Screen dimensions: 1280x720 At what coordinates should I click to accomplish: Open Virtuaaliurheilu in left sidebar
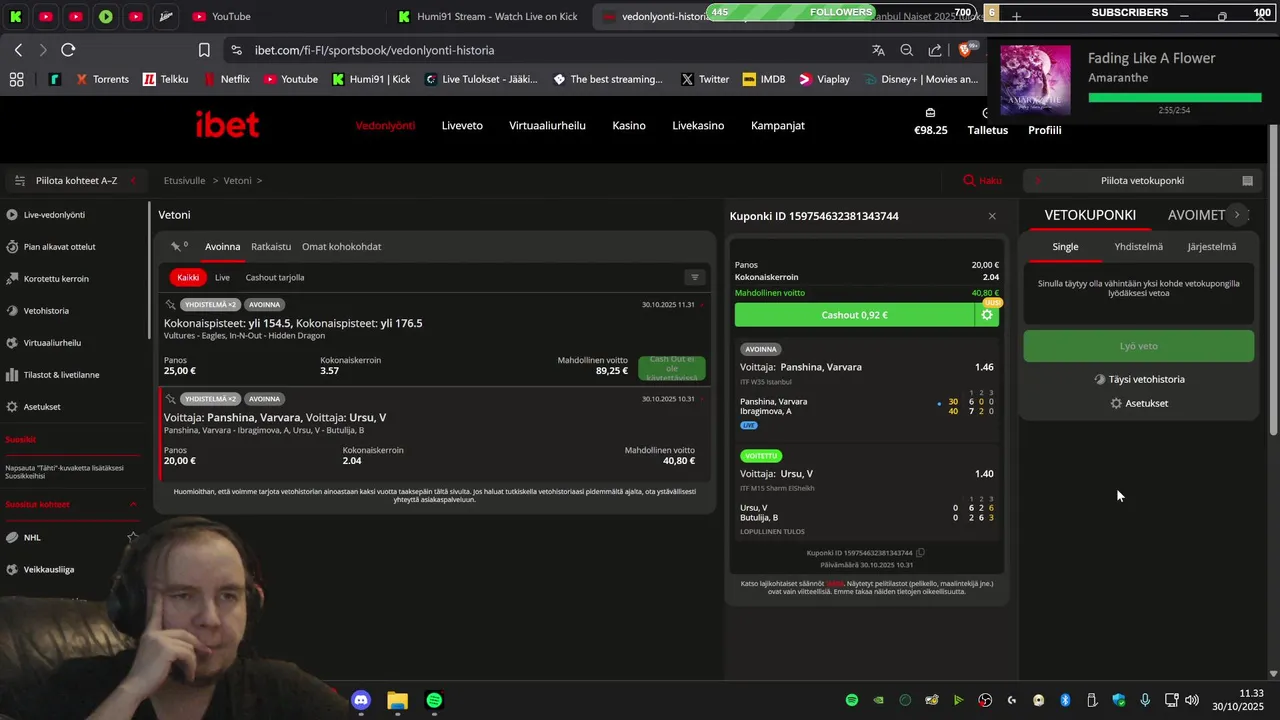click(x=52, y=343)
